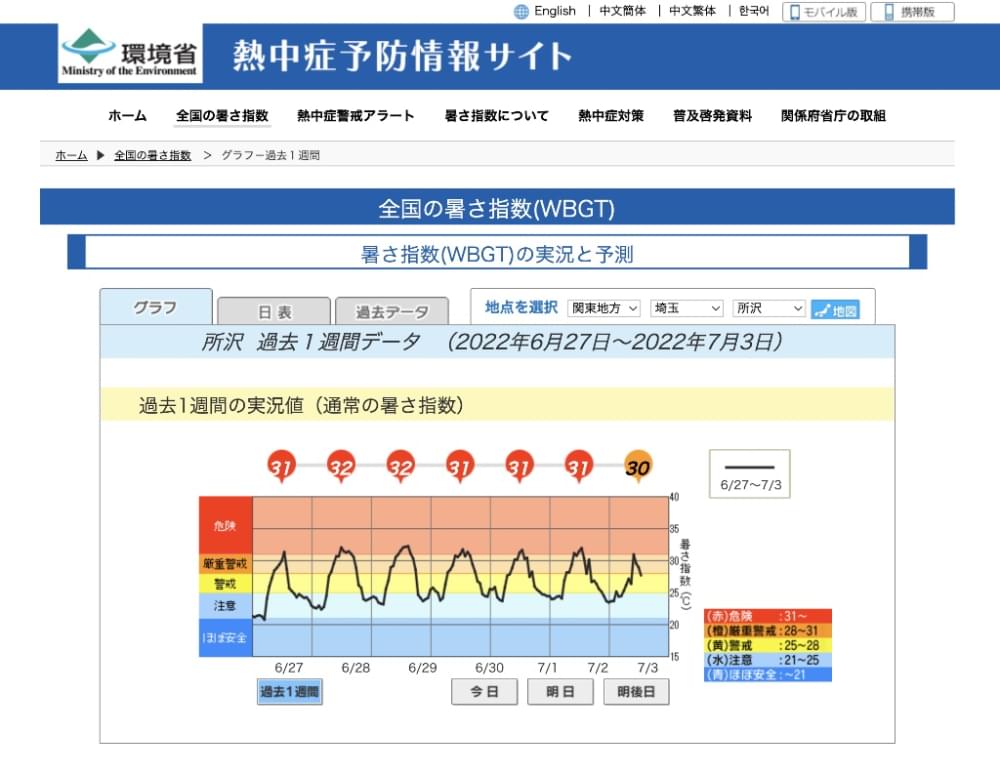Click the red 危険 color band label
This screenshot has width=1000, height=775.
point(225,525)
